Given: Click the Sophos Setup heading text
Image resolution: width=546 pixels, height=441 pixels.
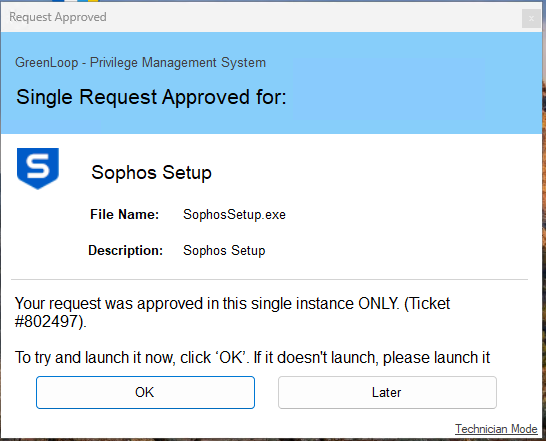Looking at the screenshot, I should [x=151, y=172].
